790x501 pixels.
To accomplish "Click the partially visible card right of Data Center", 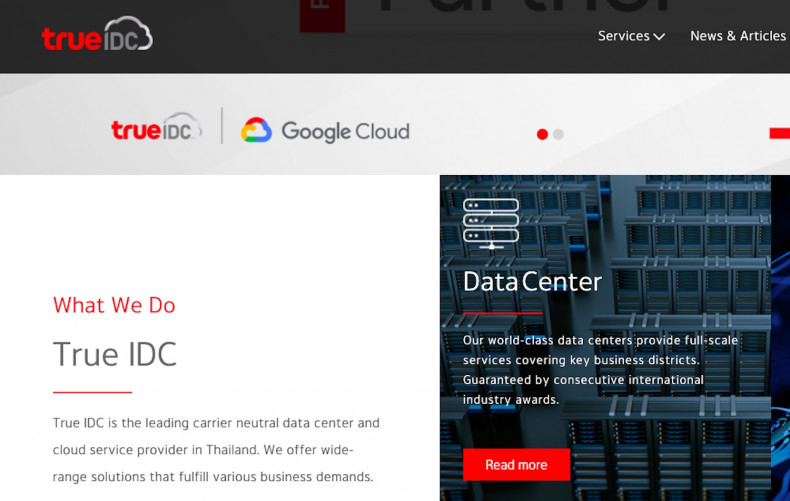I will (780, 340).
